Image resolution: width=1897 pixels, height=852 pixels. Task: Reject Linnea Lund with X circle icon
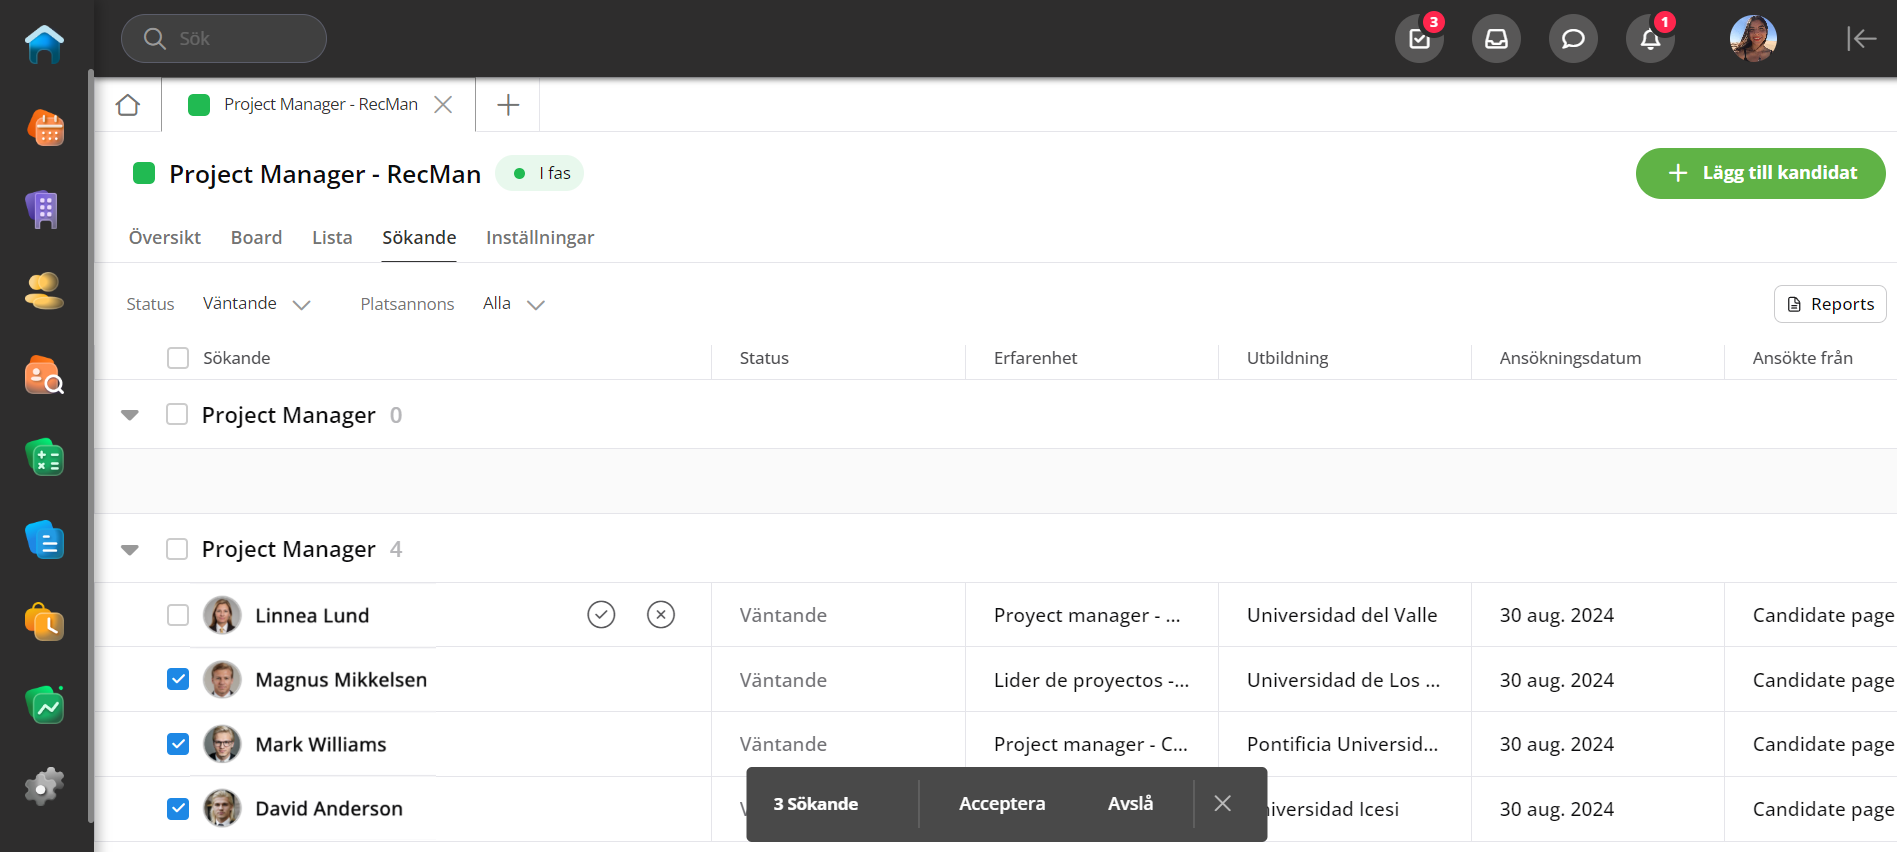click(661, 614)
